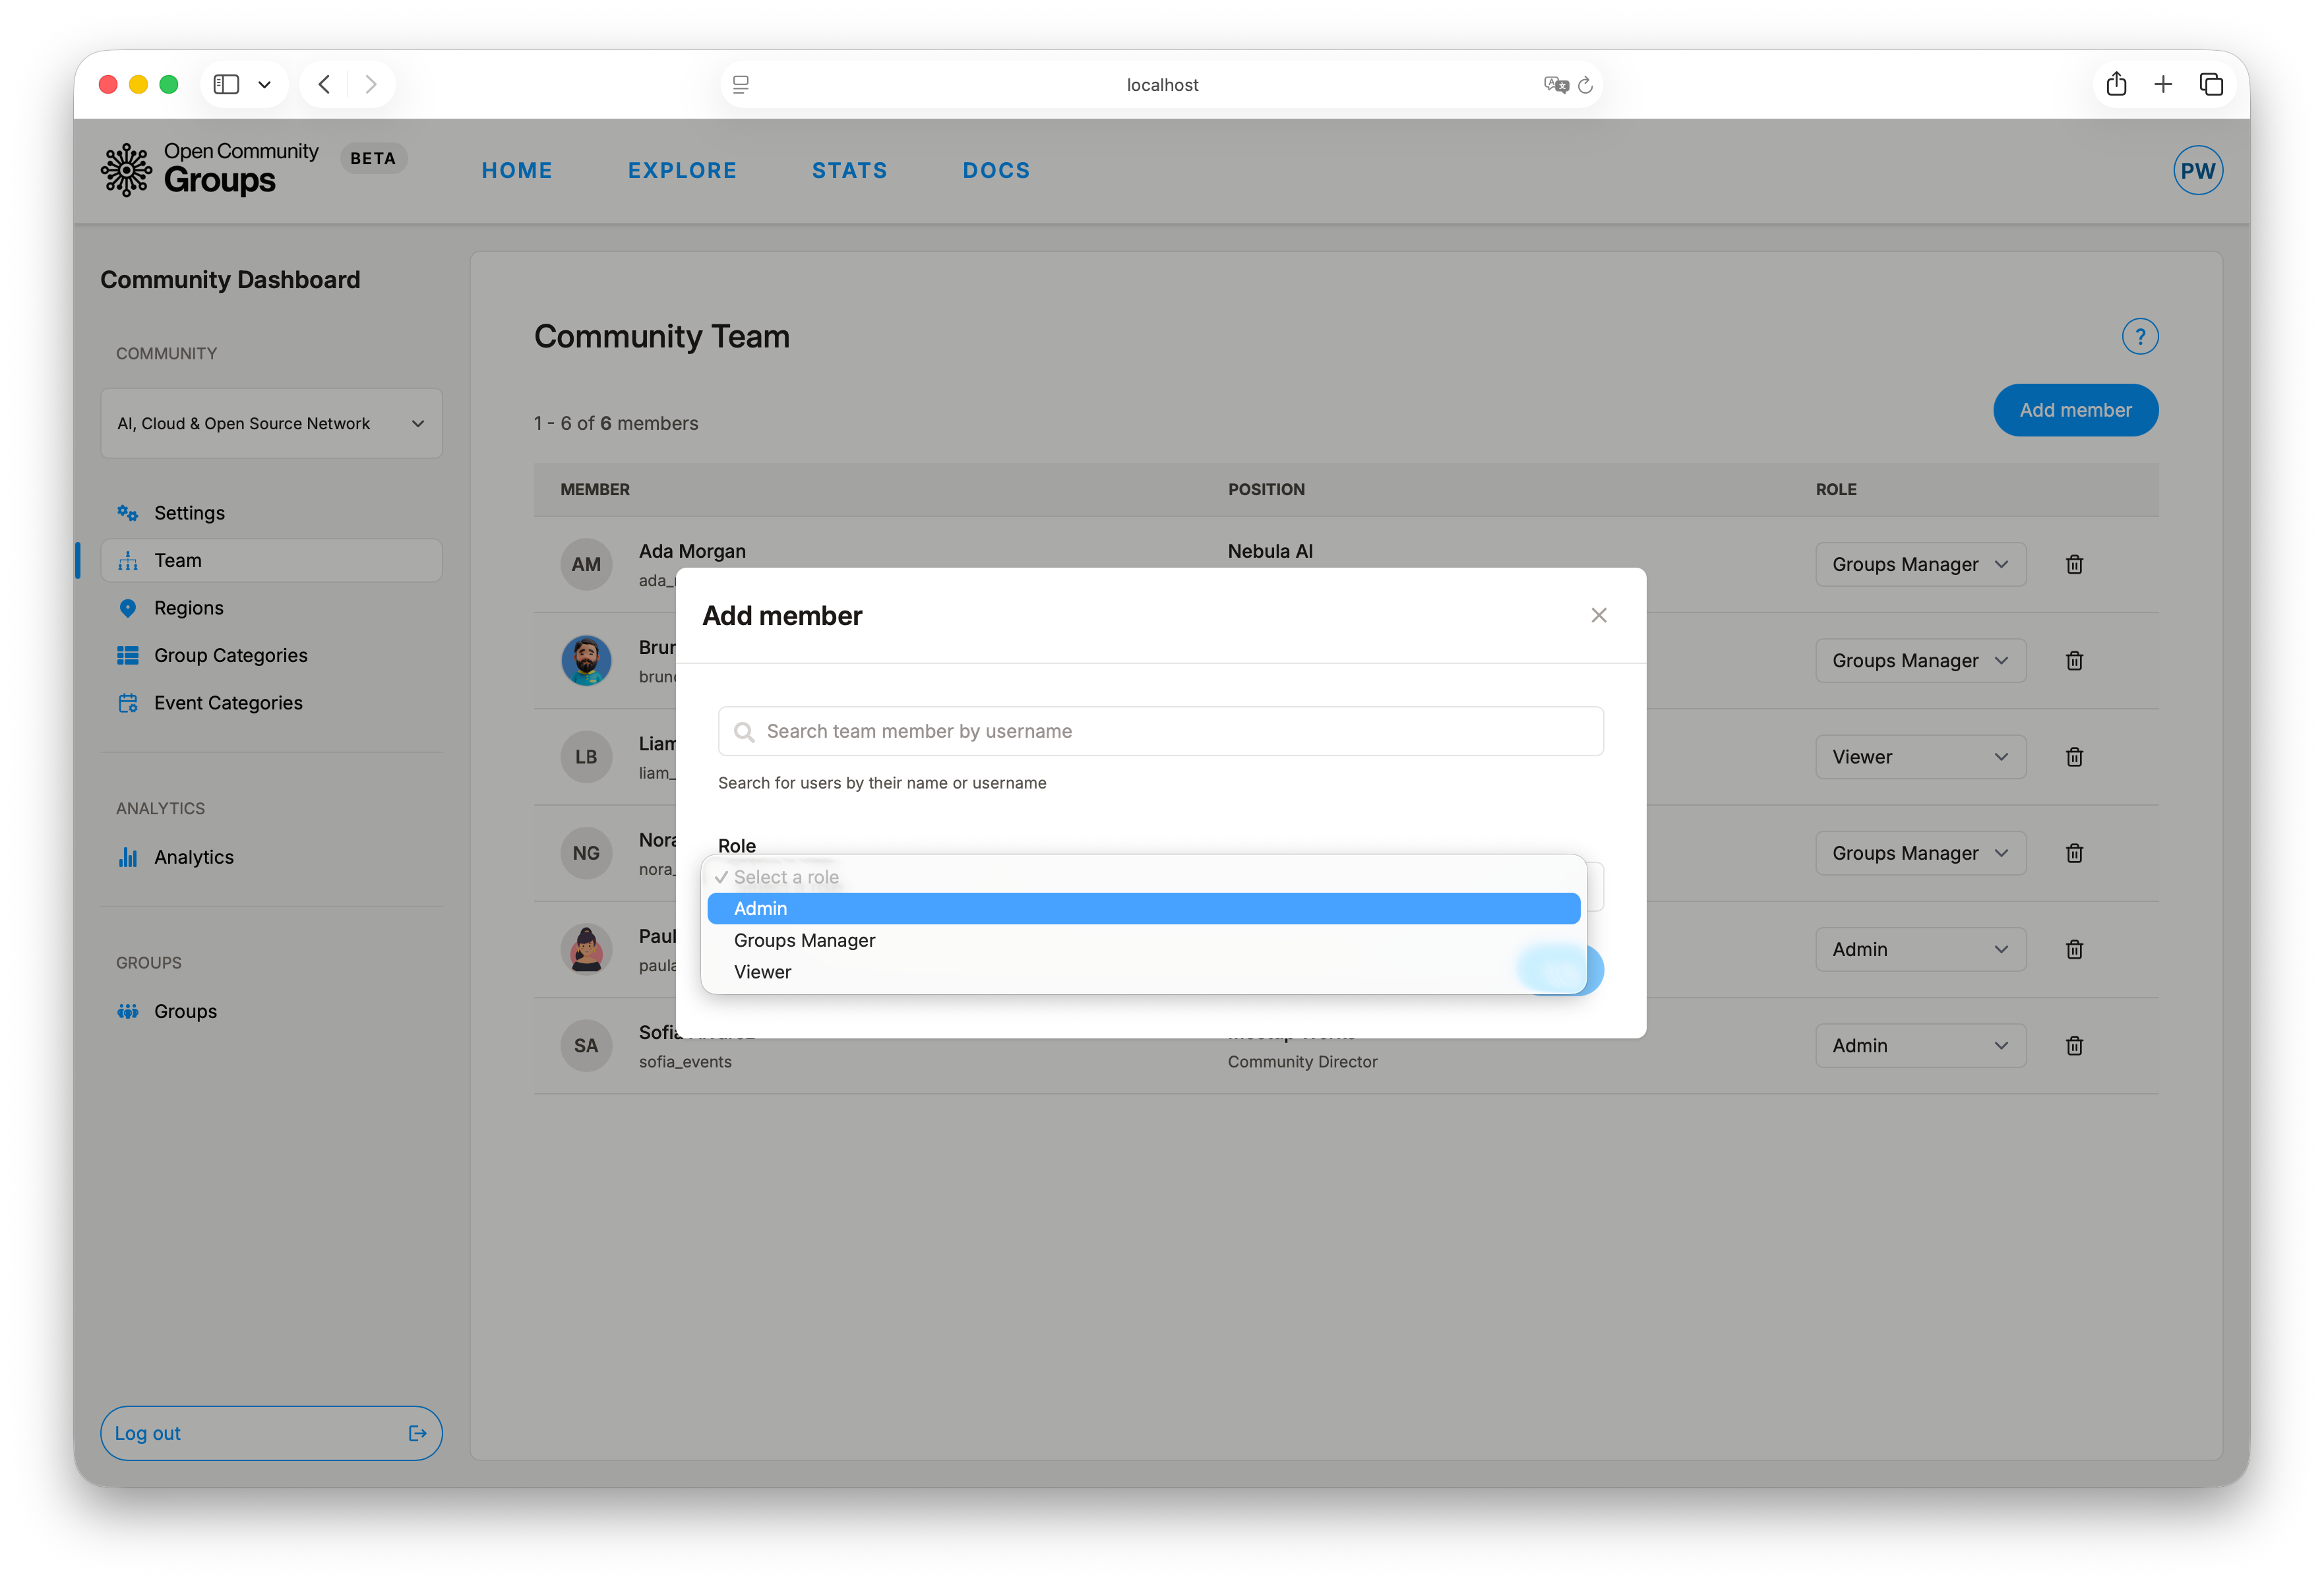Go to the EXPLORE nav item
Image resolution: width=2324 pixels, height=1585 pixels.
(682, 170)
